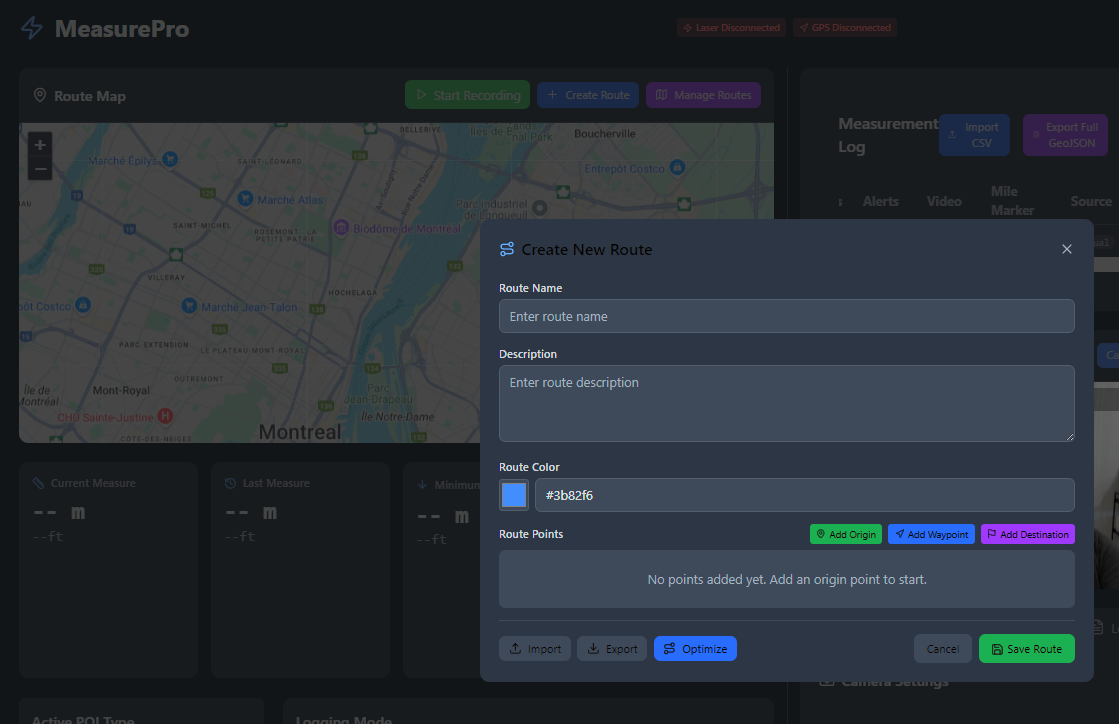Image resolution: width=1119 pixels, height=724 pixels.
Task: Click the Route Map location pin icon
Action: tap(39, 95)
